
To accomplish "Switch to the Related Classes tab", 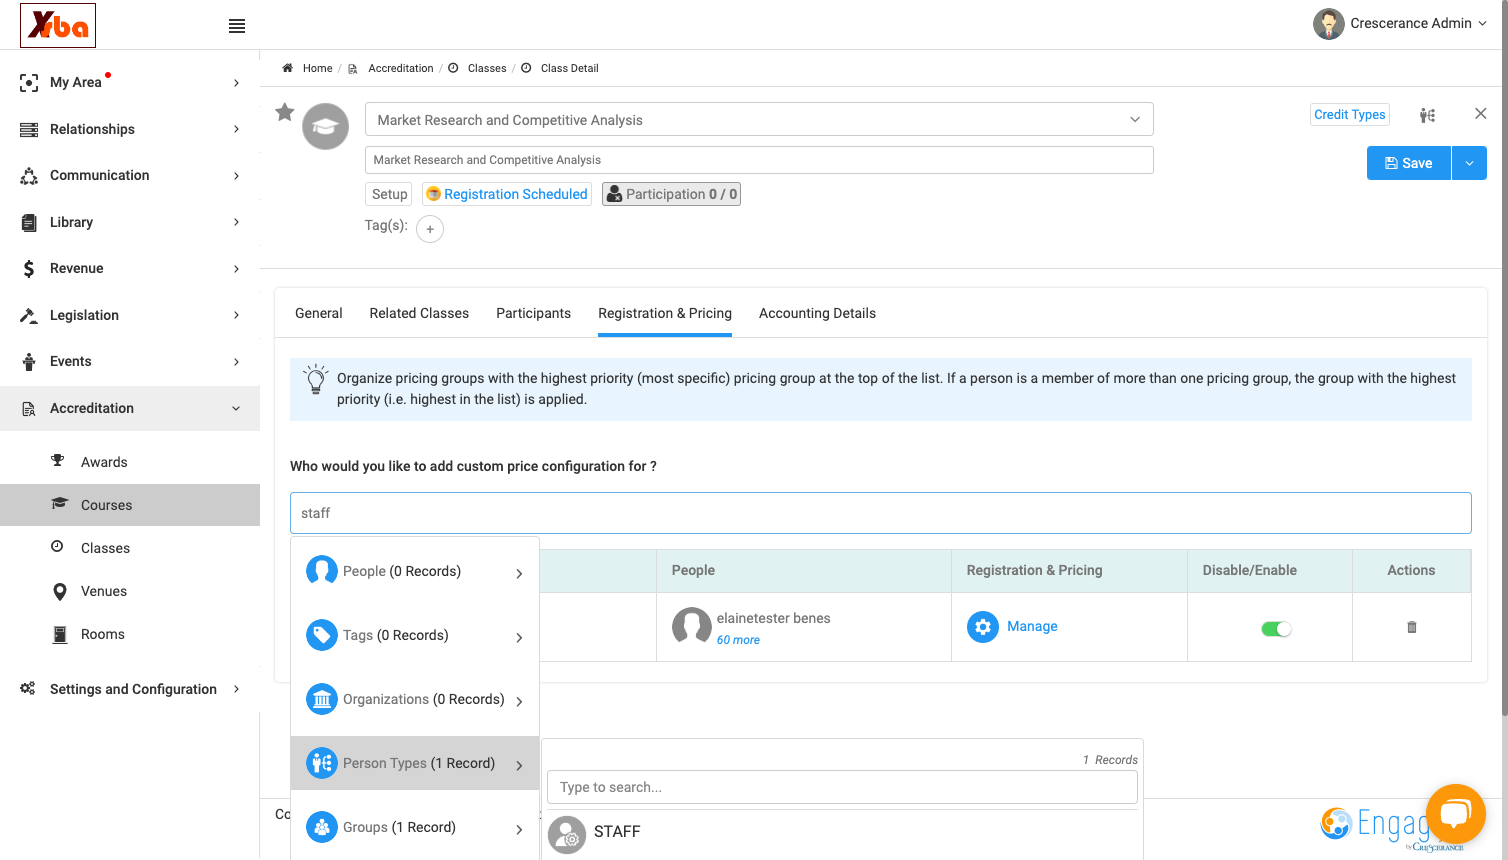I will coord(419,313).
